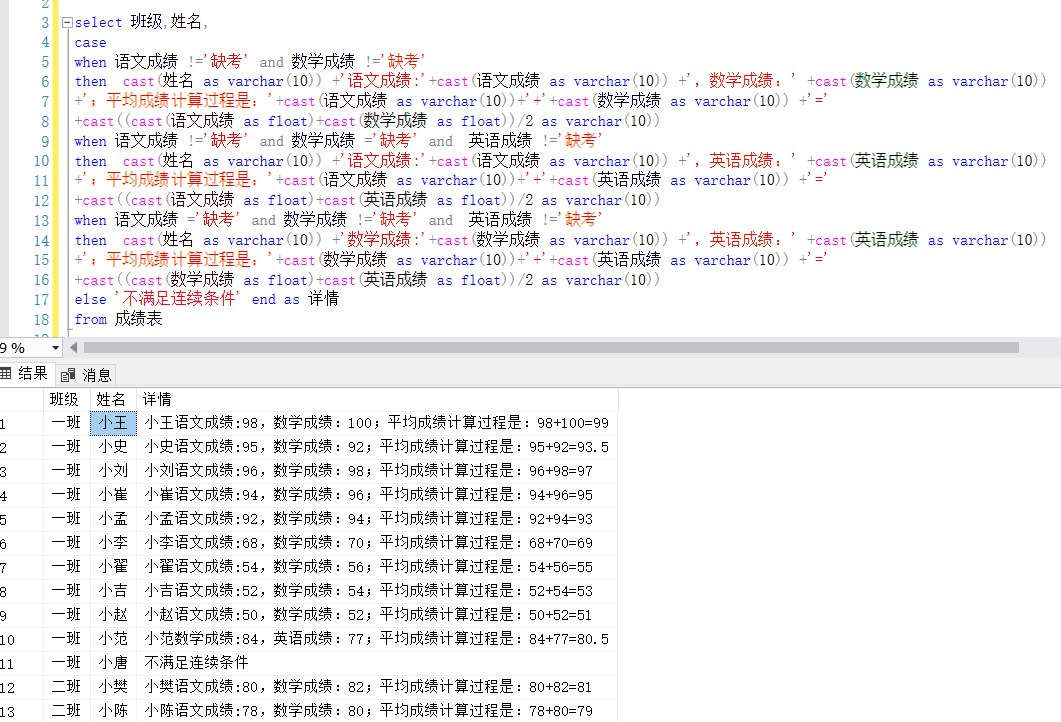Viewport: 1061px width, 722px height.
Task: Click the selected 小王 name cell
Action: pos(113,422)
